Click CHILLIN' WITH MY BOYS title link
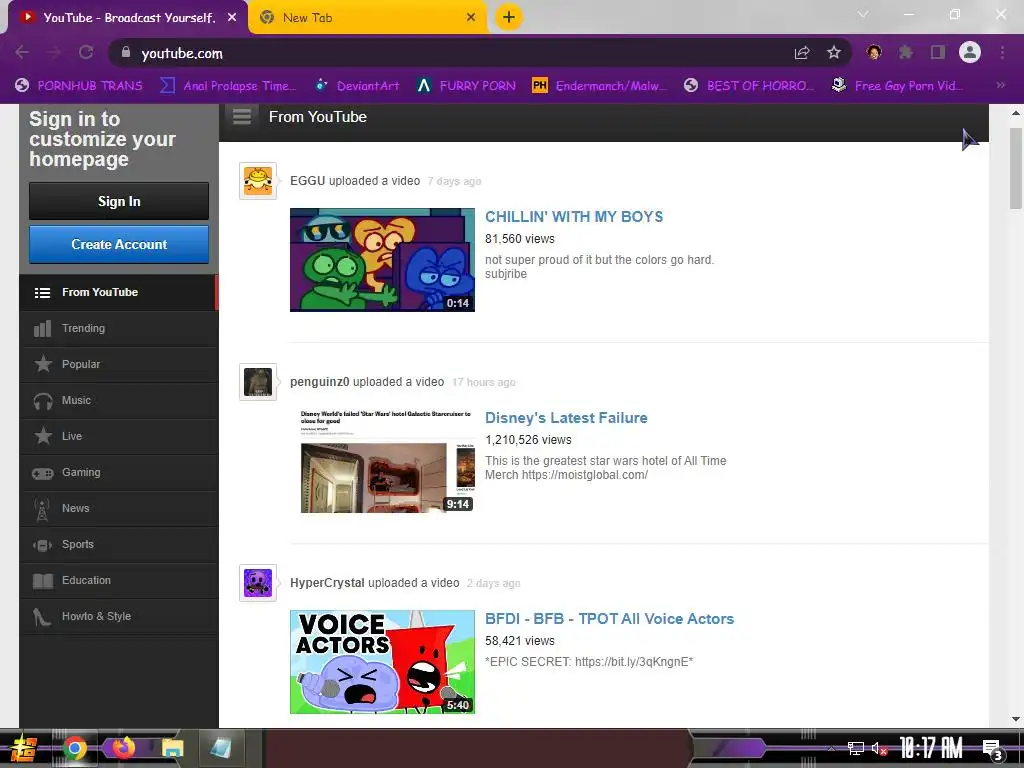Image resolution: width=1024 pixels, height=768 pixels. tap(573, 217)
